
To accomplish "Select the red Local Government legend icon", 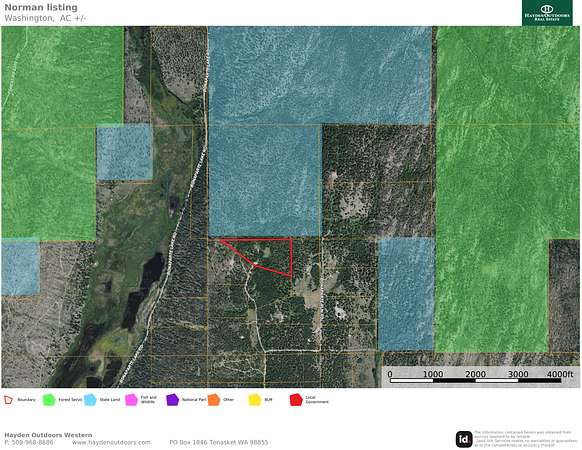I will 296,400.
